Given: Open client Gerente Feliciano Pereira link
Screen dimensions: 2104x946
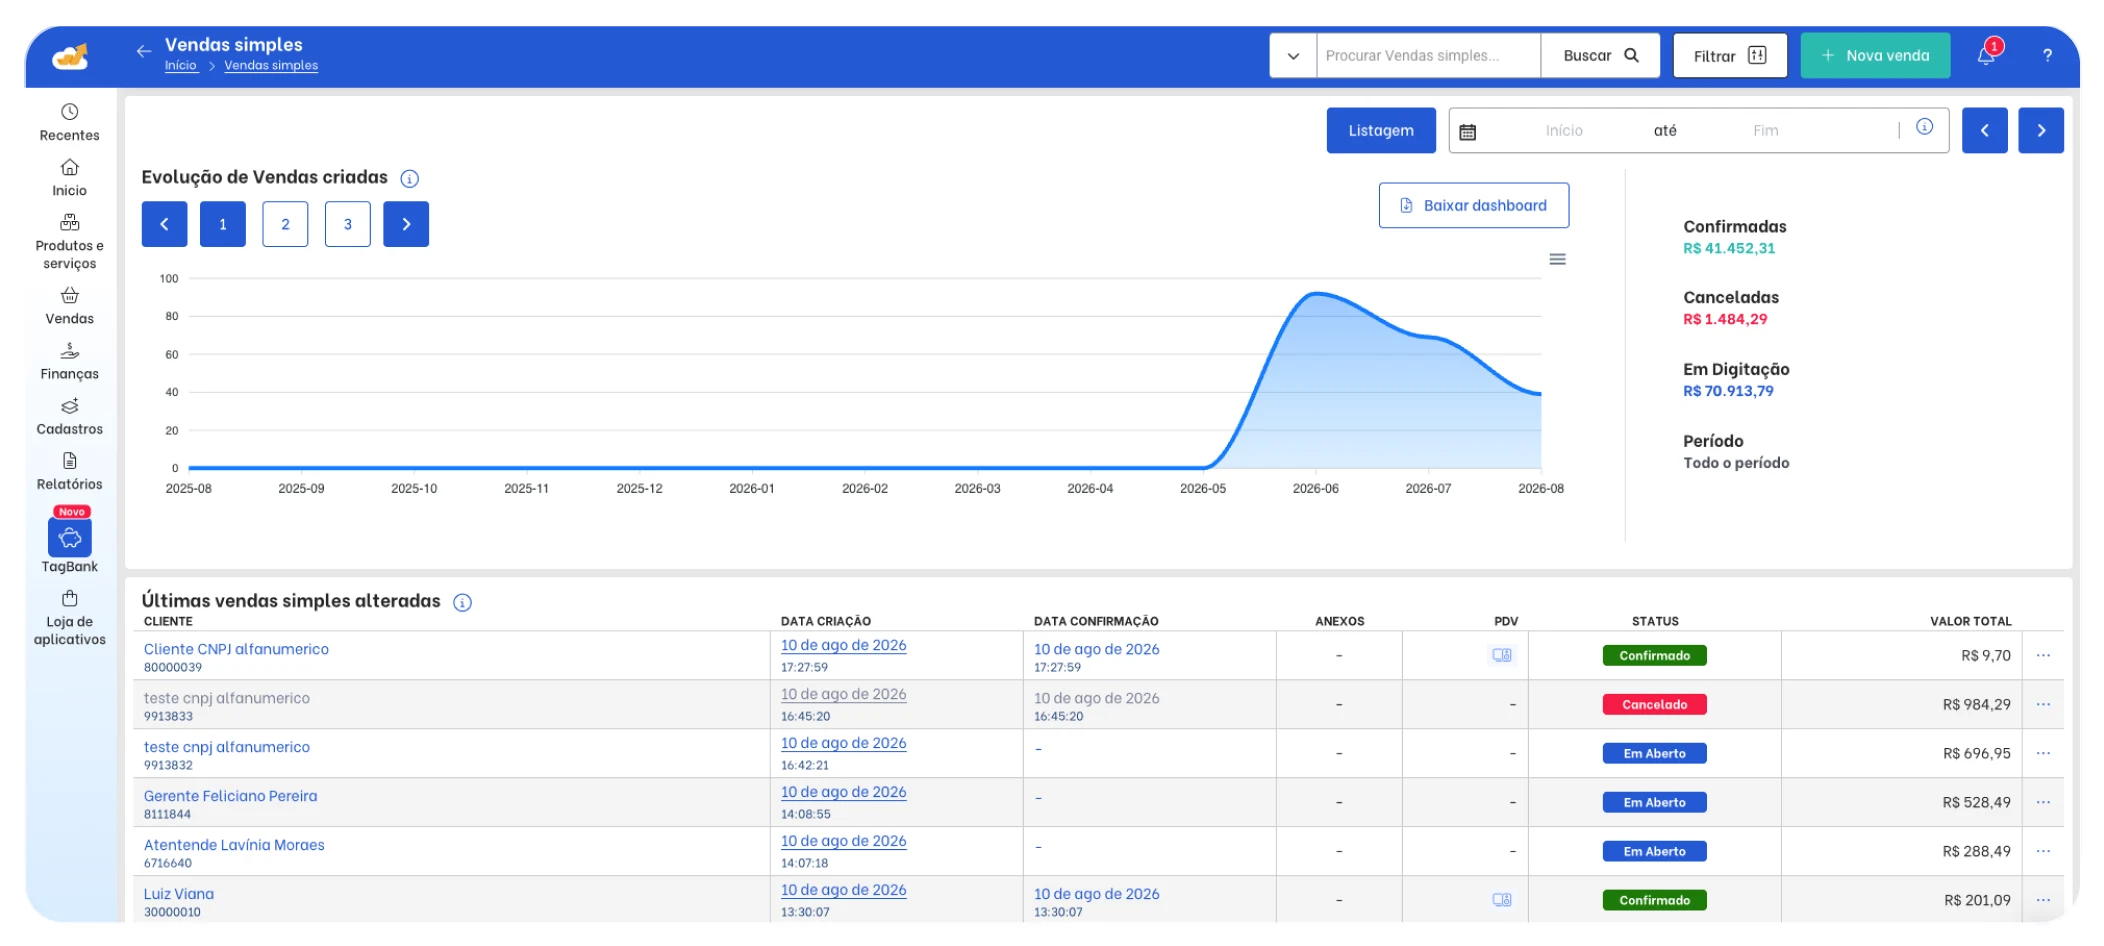Looking at the screenshot, I should [230, 796].
